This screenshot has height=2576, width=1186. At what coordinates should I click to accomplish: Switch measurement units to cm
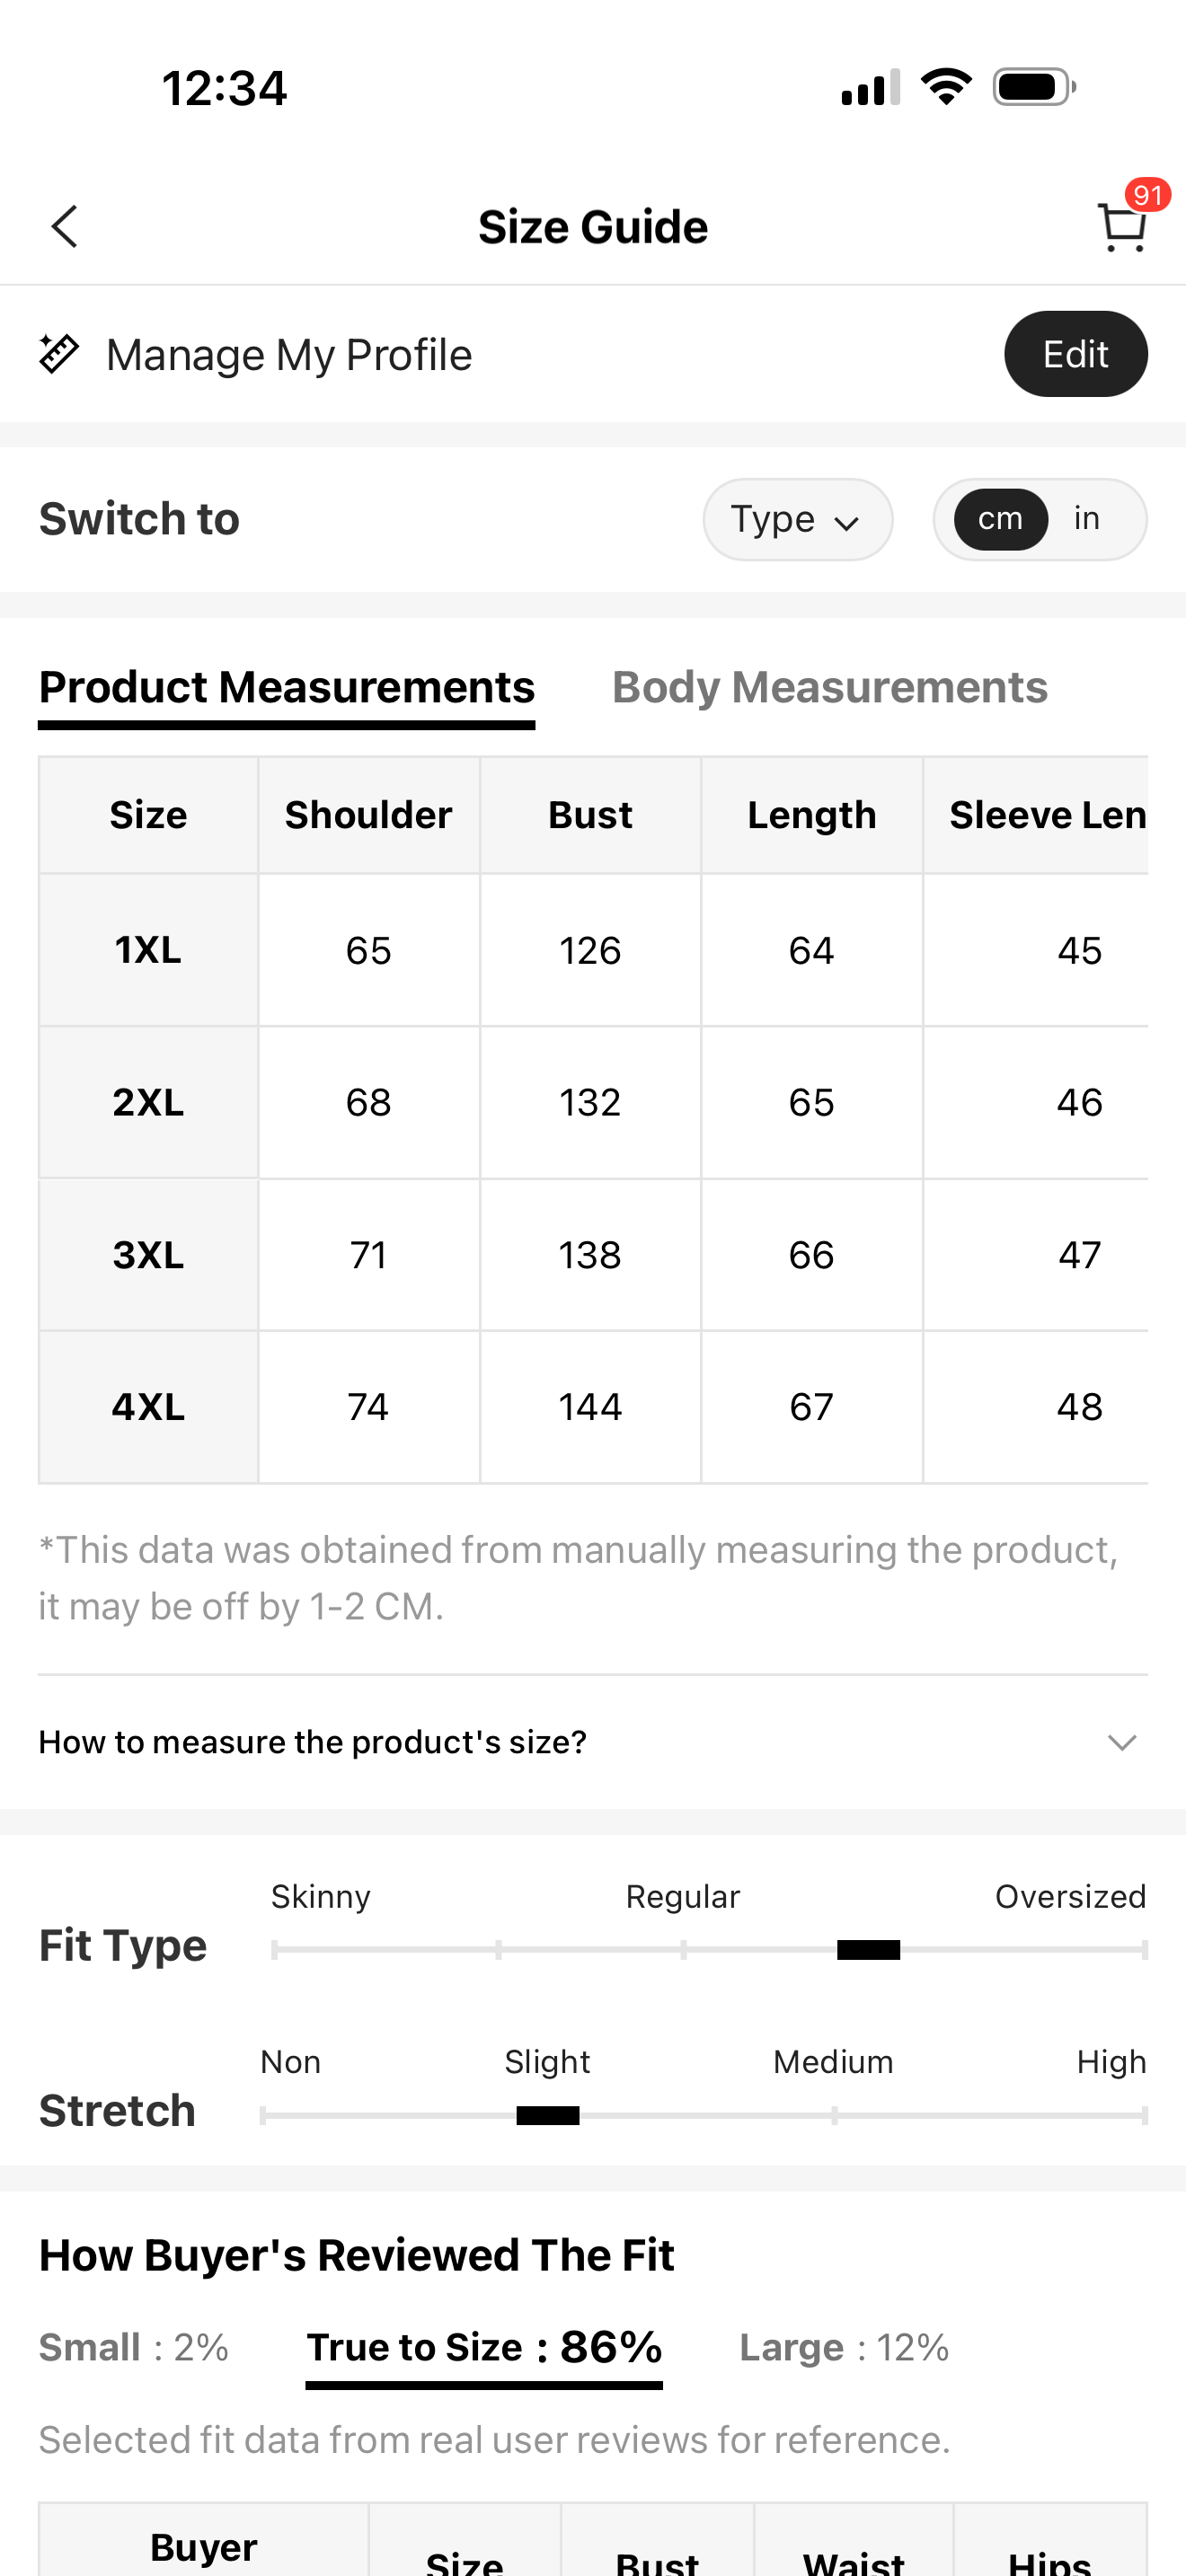[x=1000, y=519]
